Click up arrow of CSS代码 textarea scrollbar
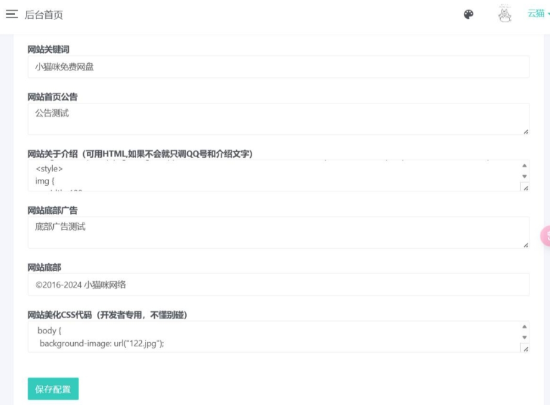This screenshot has width=550, height=405. (524, 326)
